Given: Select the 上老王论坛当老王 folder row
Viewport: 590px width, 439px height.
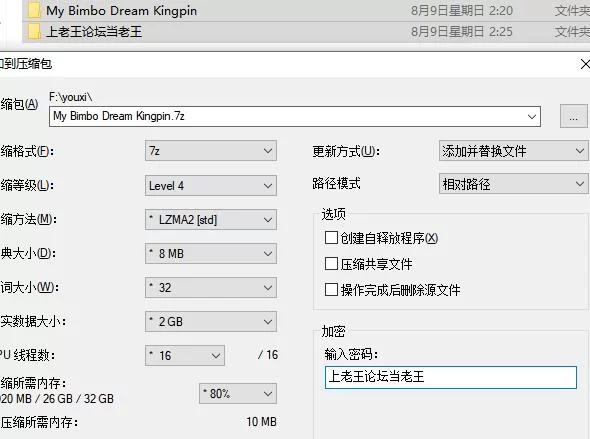Looking at the screenshot, I should [306, 32].
